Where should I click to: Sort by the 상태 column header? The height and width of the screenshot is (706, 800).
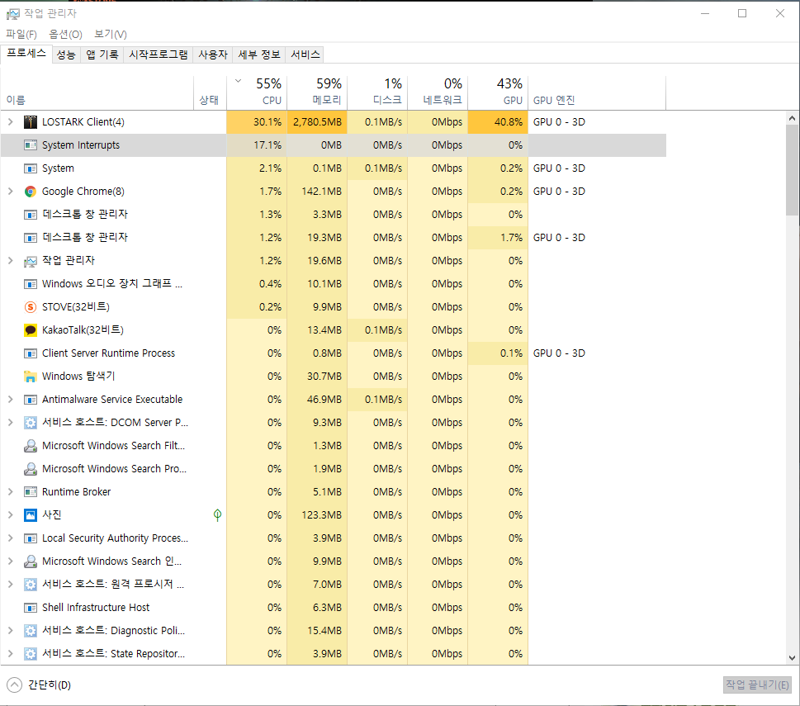pos(210,92)
